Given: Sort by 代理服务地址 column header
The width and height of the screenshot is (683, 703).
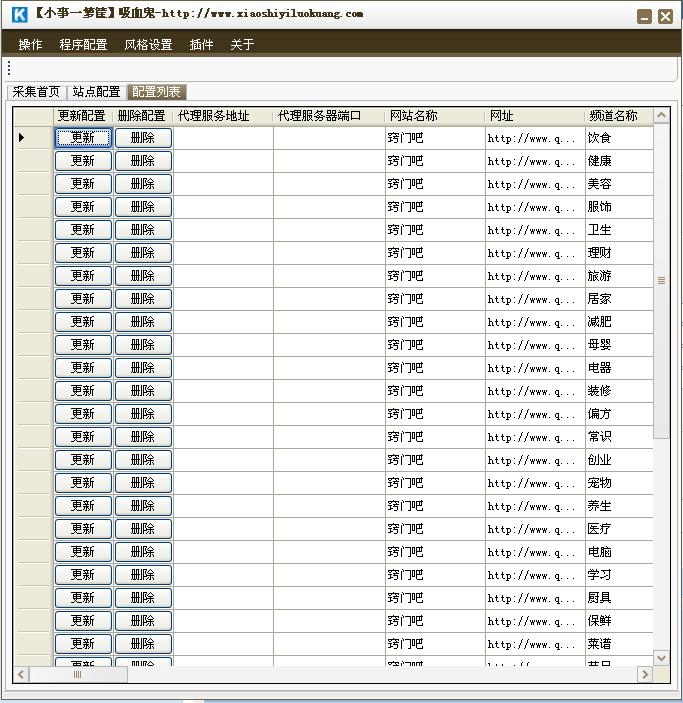Looking at the screenshot, I should pyautogui.click(x=223, y=116).
